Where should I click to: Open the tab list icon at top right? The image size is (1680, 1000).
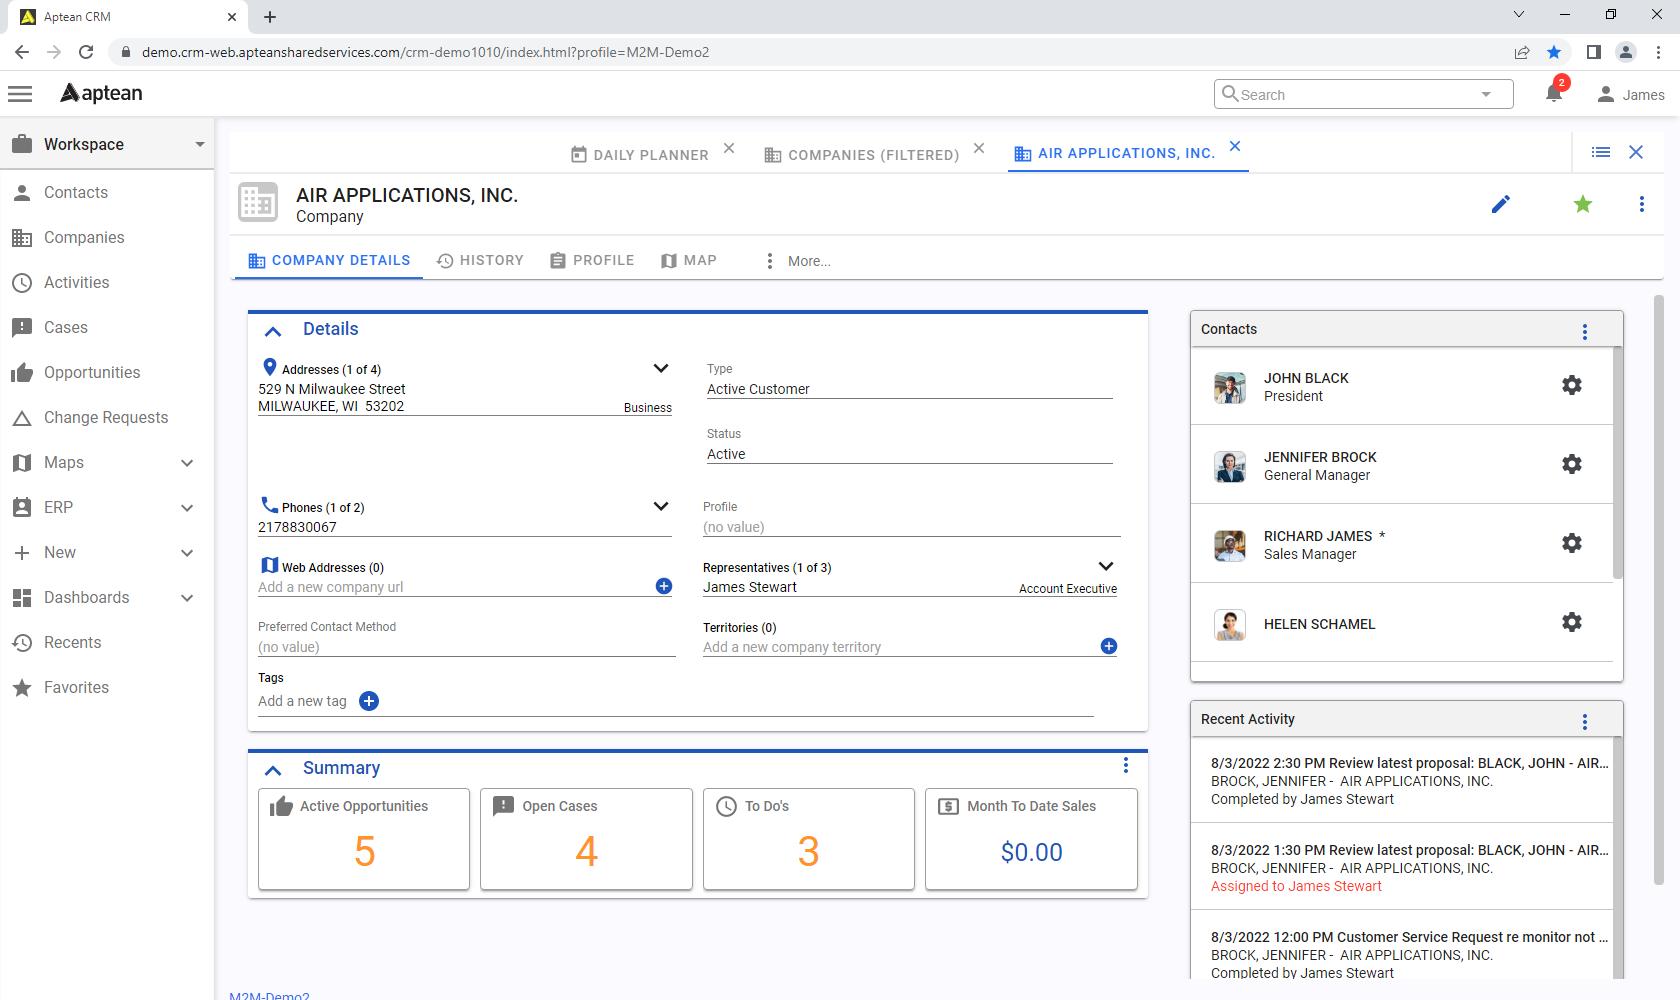pyautogui.click(x=1600, y=152)
